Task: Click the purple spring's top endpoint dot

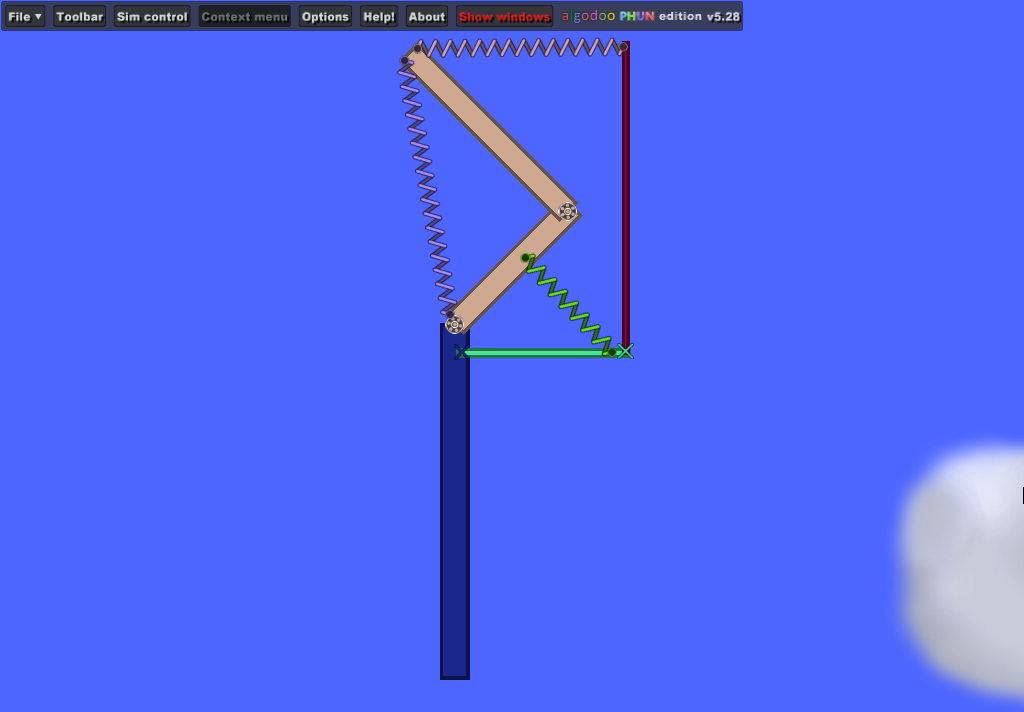Action: coord(404,61)
